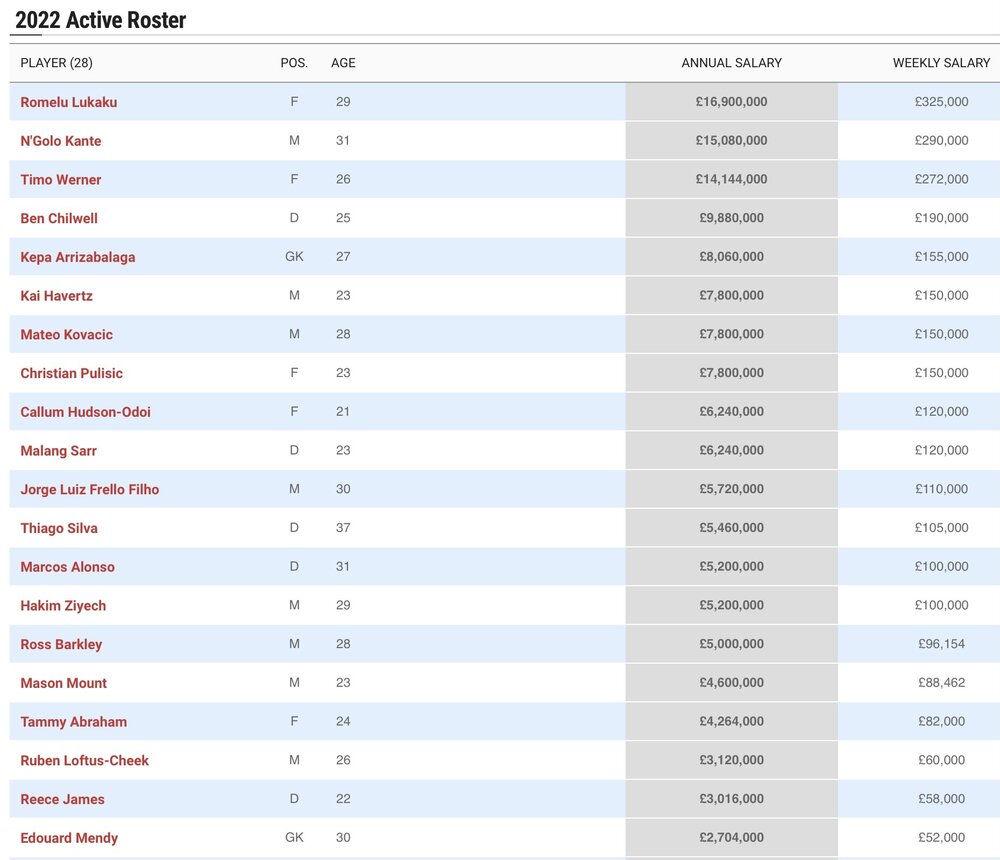Sort by Player (28) column header
This screenshot has height=860, width=1000.
pyautogui.click(x=56, y=63)
